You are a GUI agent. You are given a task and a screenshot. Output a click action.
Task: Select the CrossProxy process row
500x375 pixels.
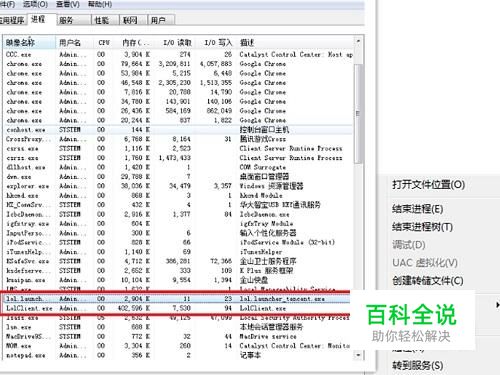pos(178,139)
